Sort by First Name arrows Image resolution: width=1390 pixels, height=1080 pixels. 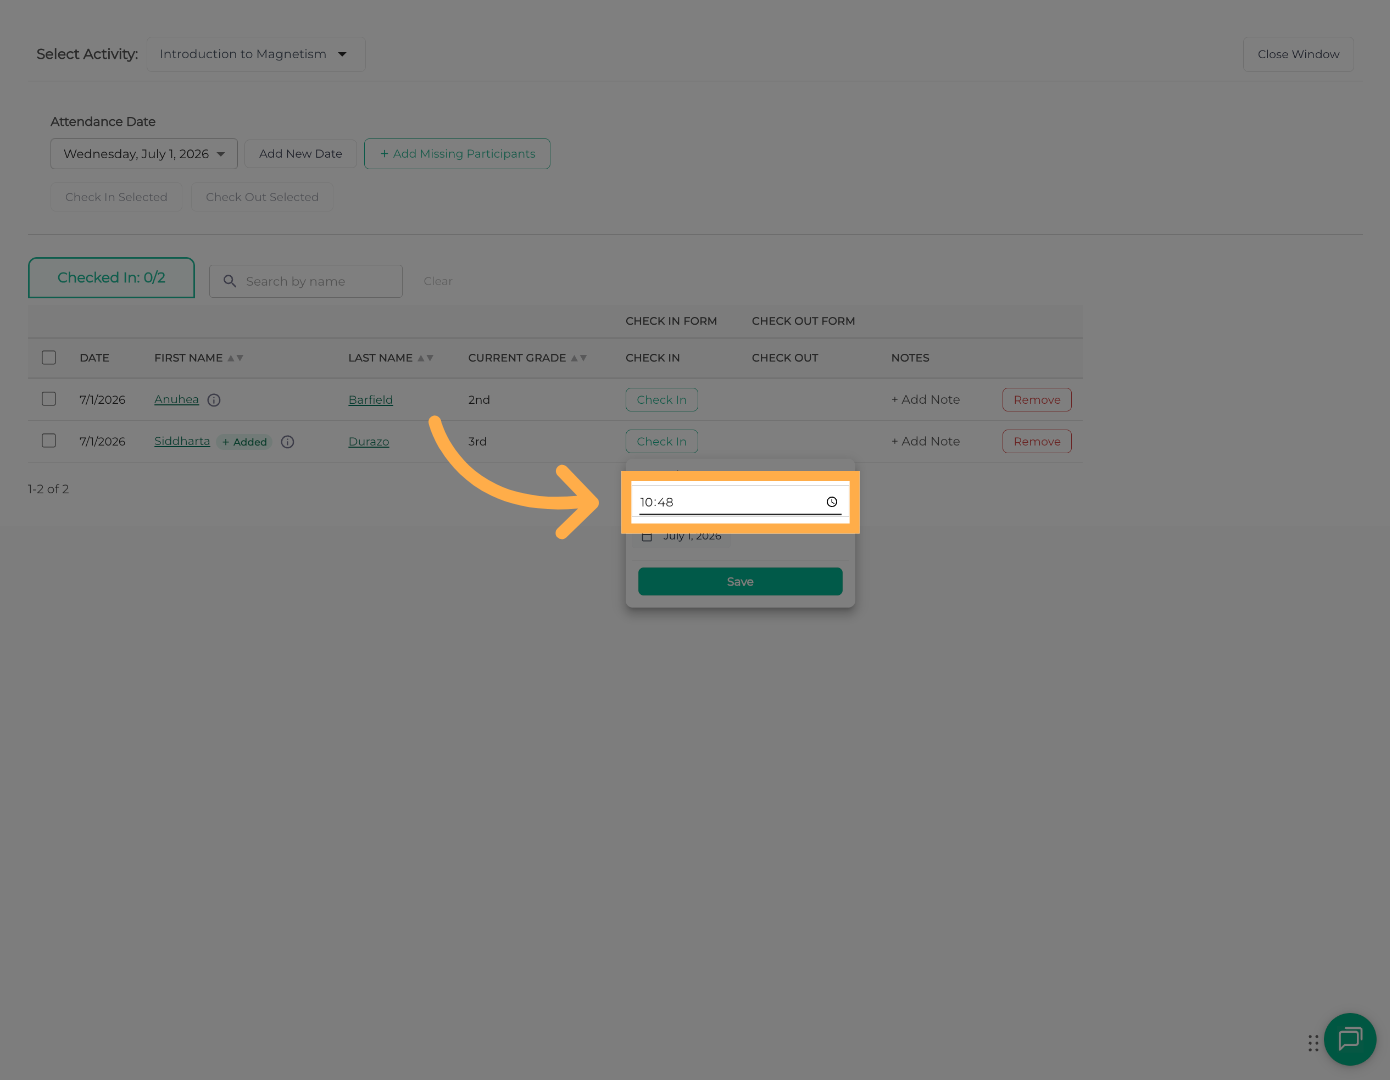236,358
